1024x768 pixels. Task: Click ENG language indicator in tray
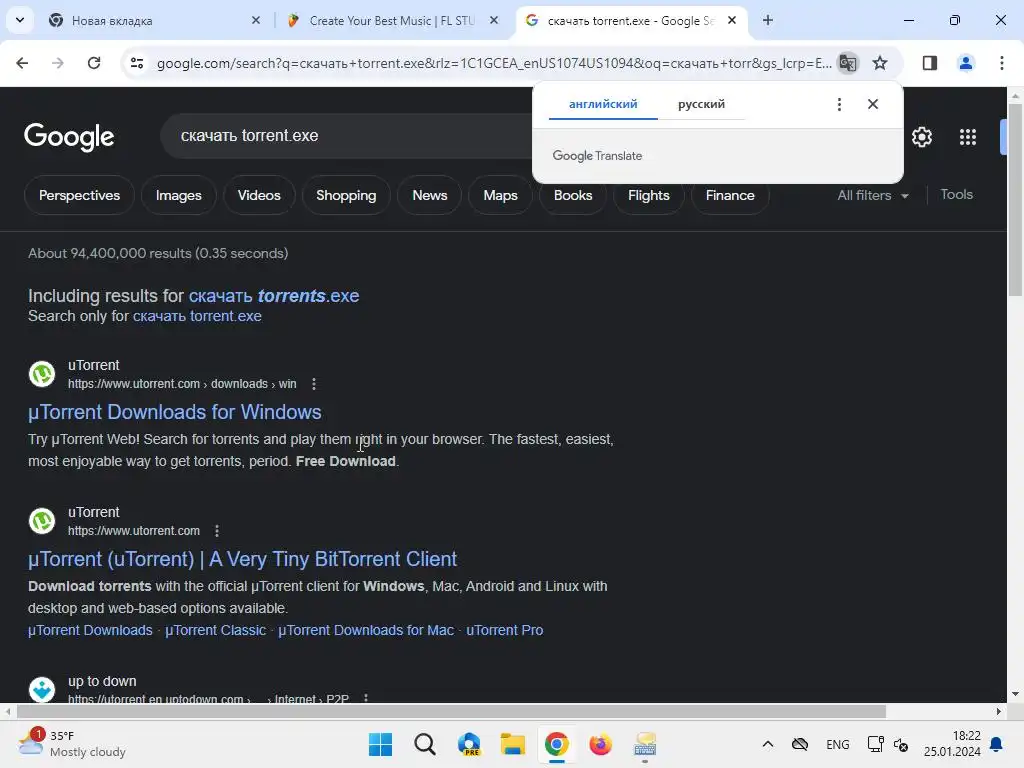tap(838, 744)
